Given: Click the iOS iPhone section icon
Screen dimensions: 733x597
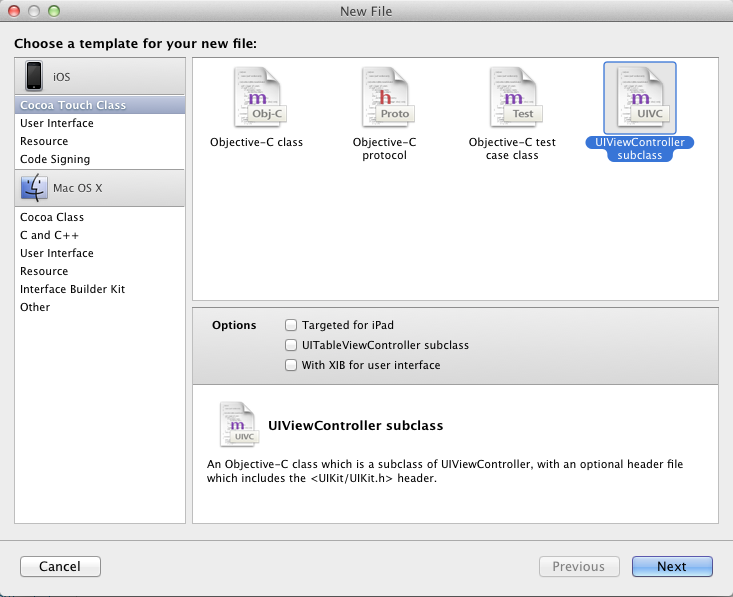Looking at the screenshot, I should (x=35, y=76).
